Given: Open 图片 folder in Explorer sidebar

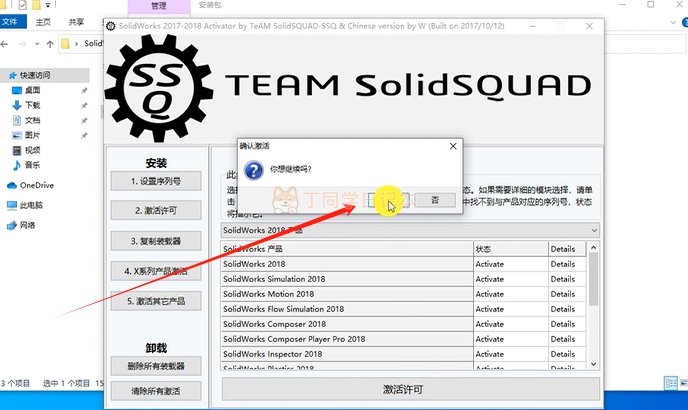Looking at the screenshot, I should 32,135.
